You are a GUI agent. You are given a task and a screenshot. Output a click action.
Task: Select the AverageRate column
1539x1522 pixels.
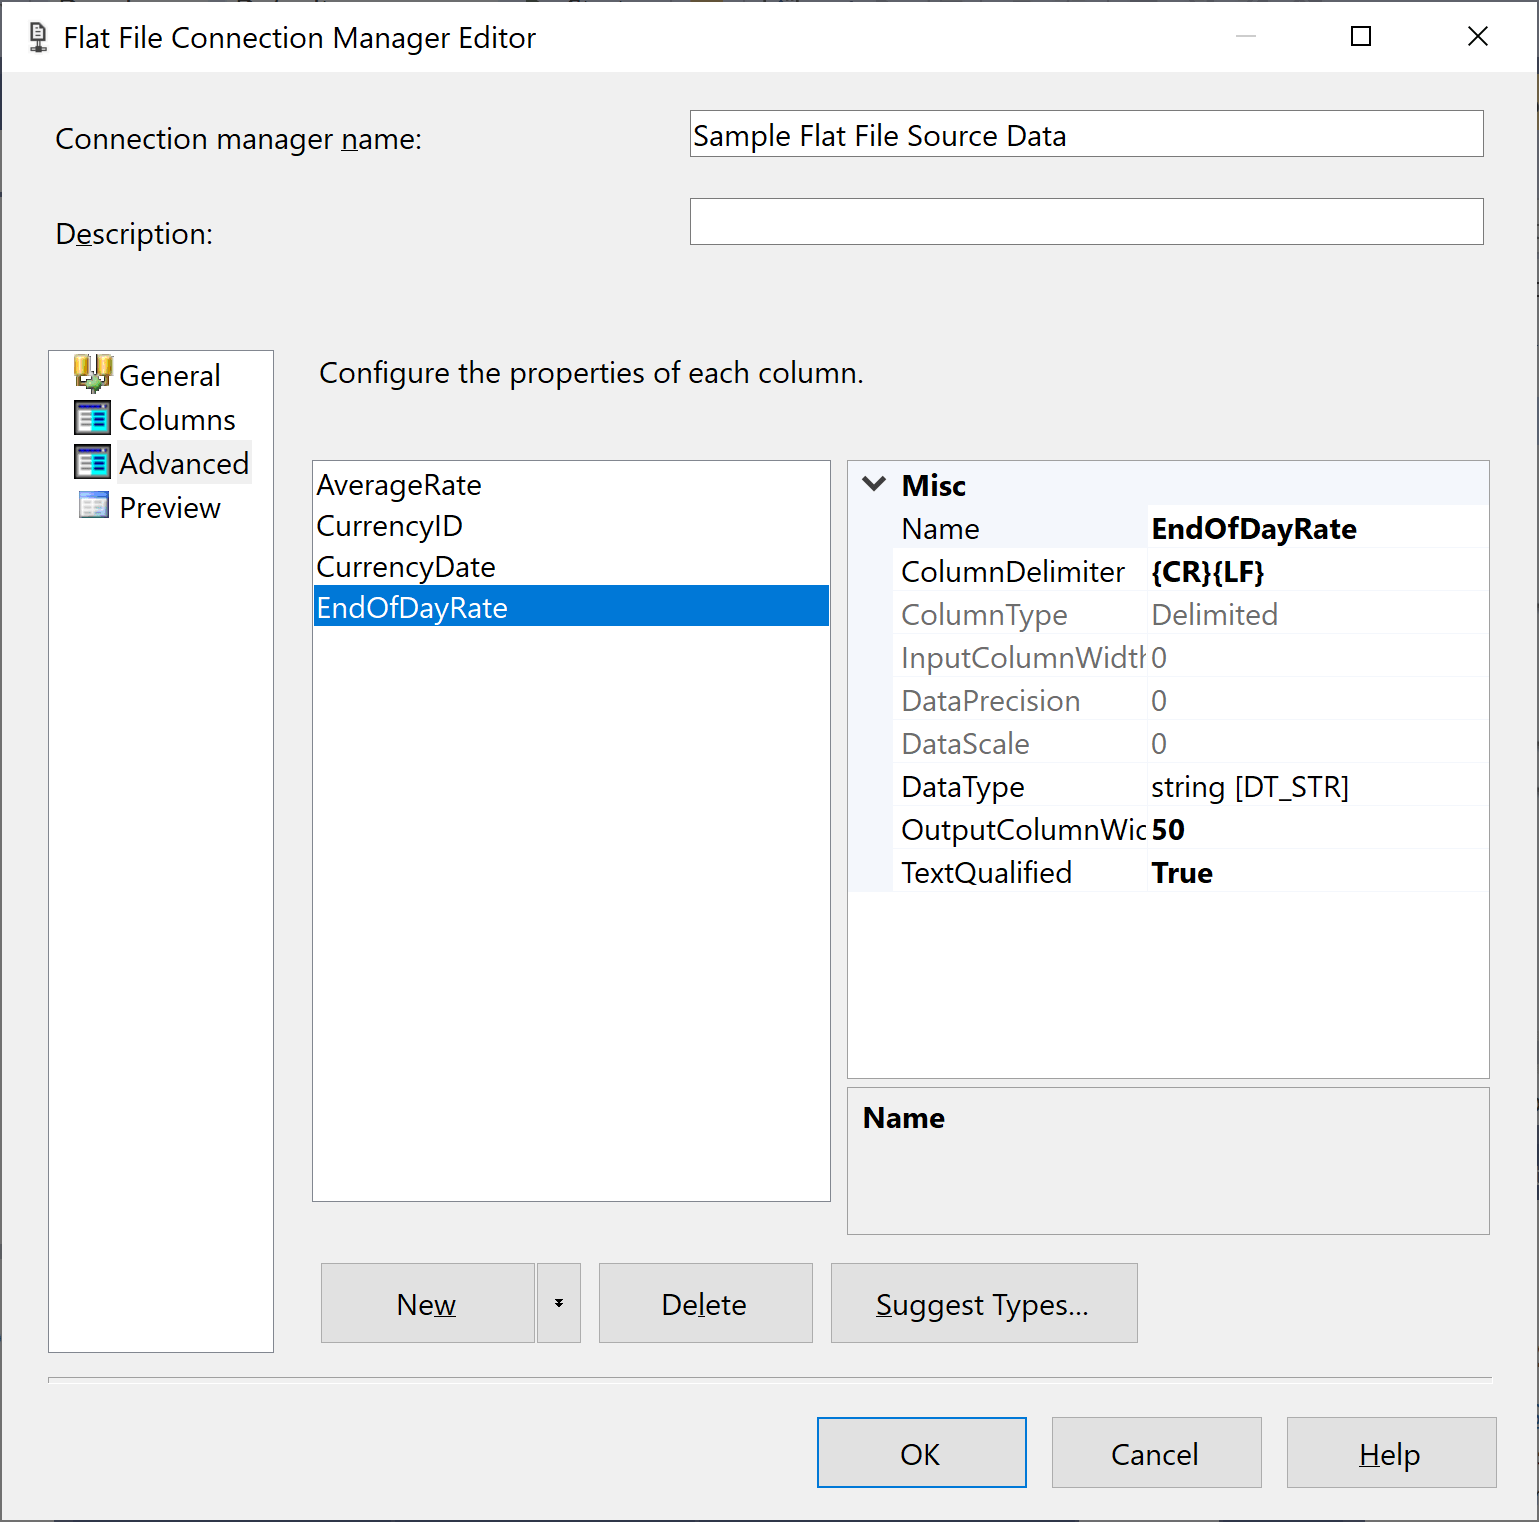click(398, 484)
